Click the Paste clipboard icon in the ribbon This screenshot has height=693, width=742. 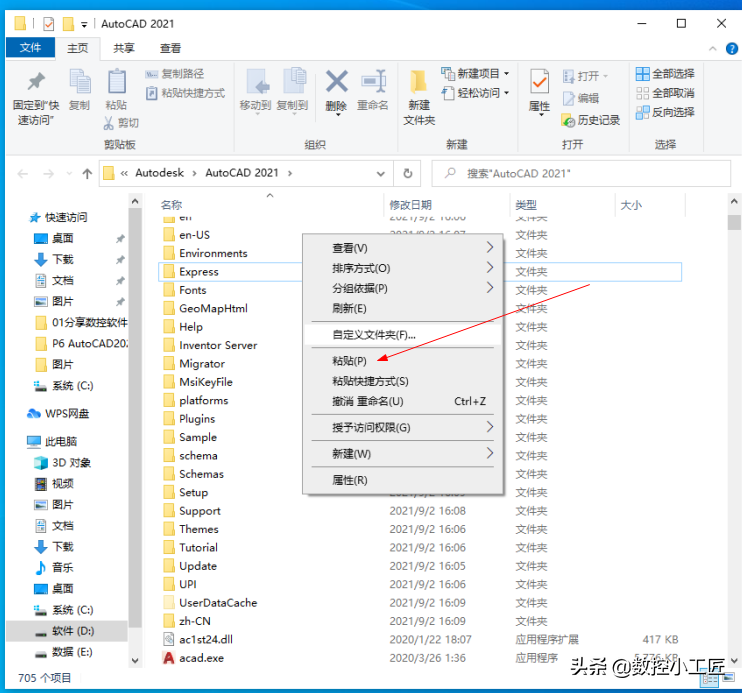click(x=116, y=81)
